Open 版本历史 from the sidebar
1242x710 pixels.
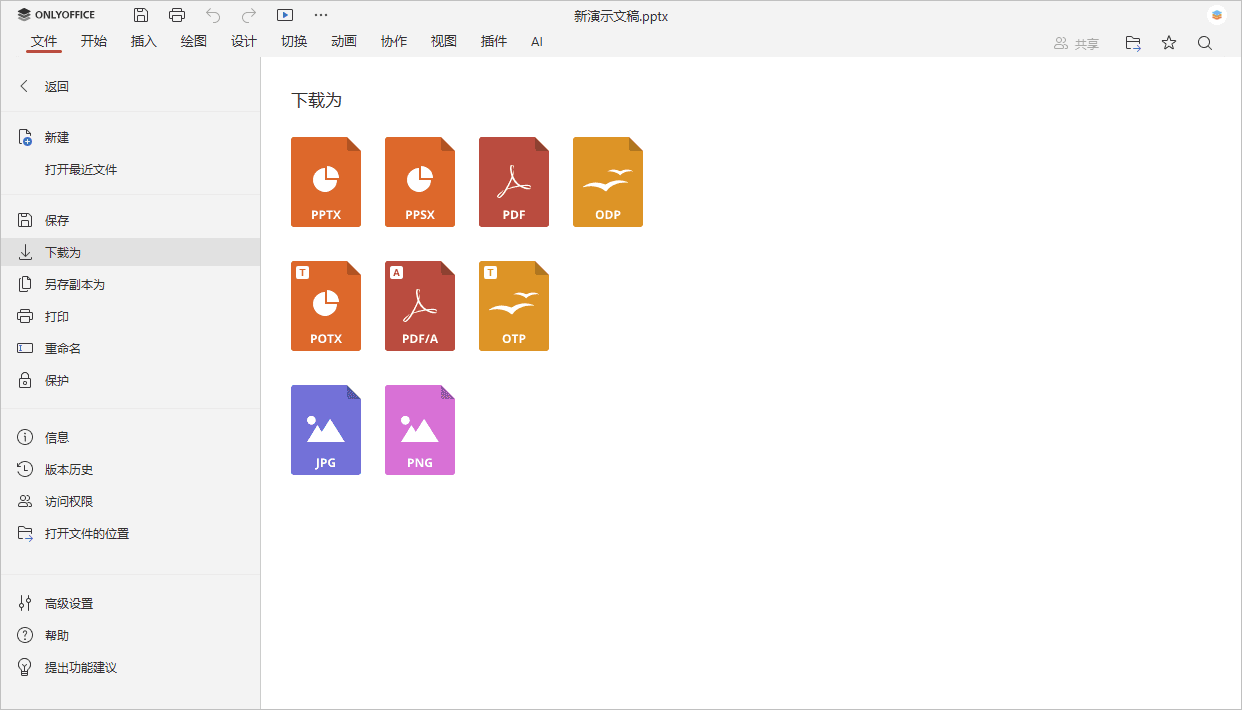coord(69,470)
